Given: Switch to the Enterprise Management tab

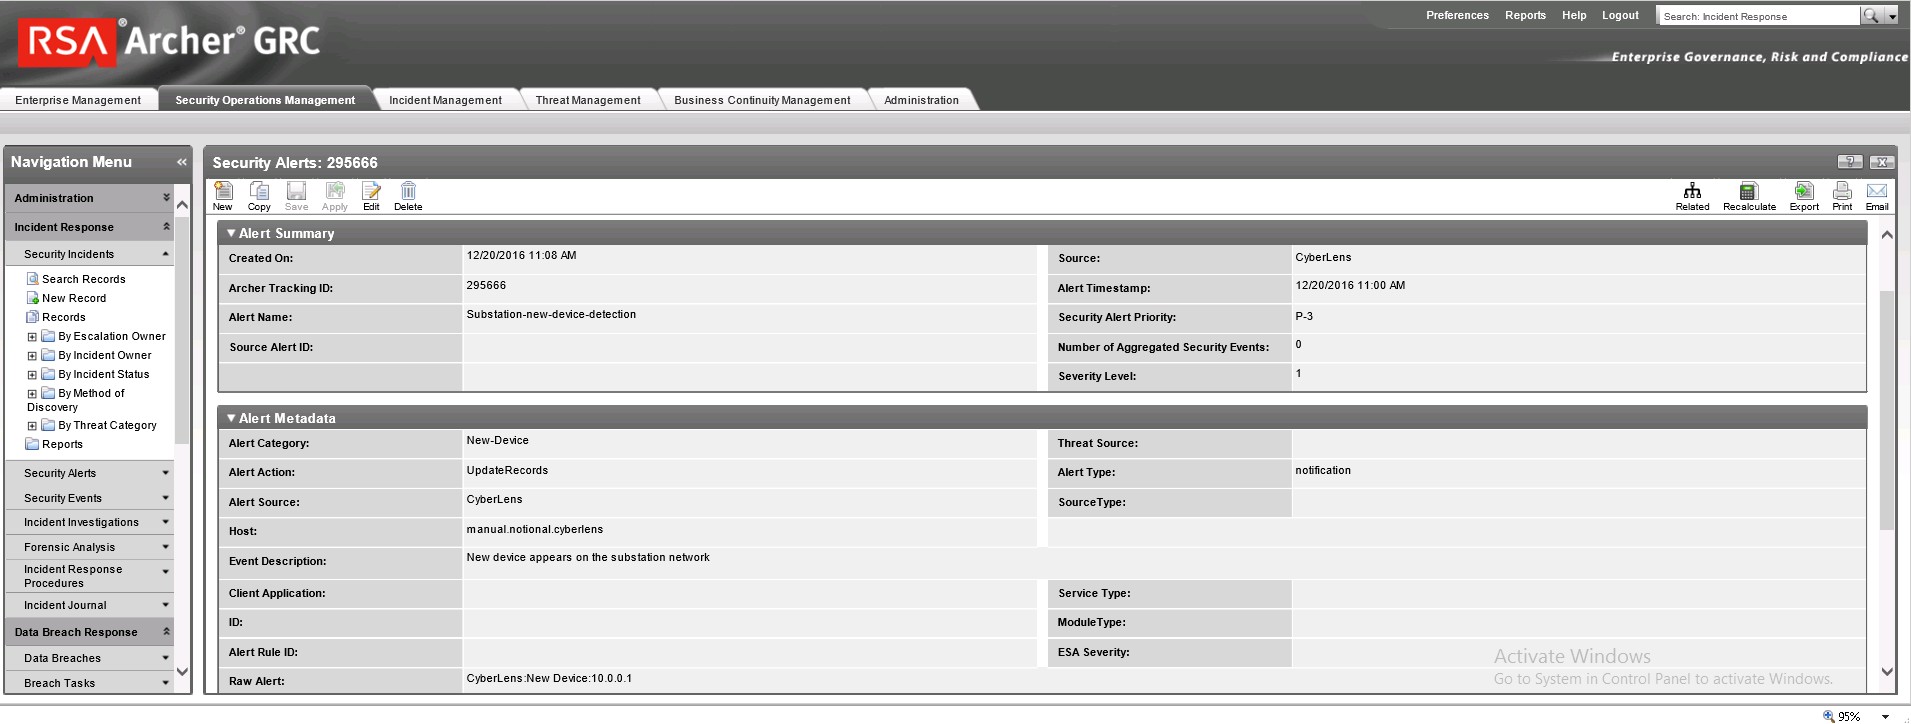Looking at the screenshot, I should [78, 100].
